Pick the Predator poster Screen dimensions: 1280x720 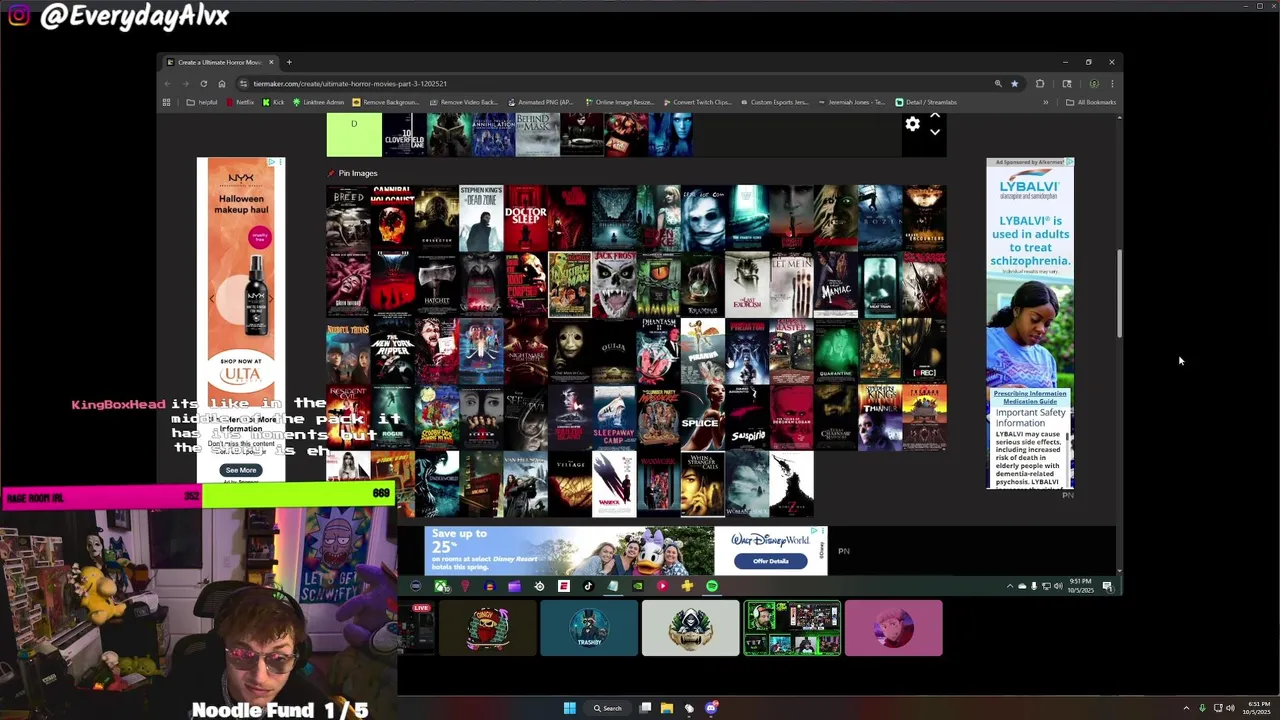coord(747,351)
